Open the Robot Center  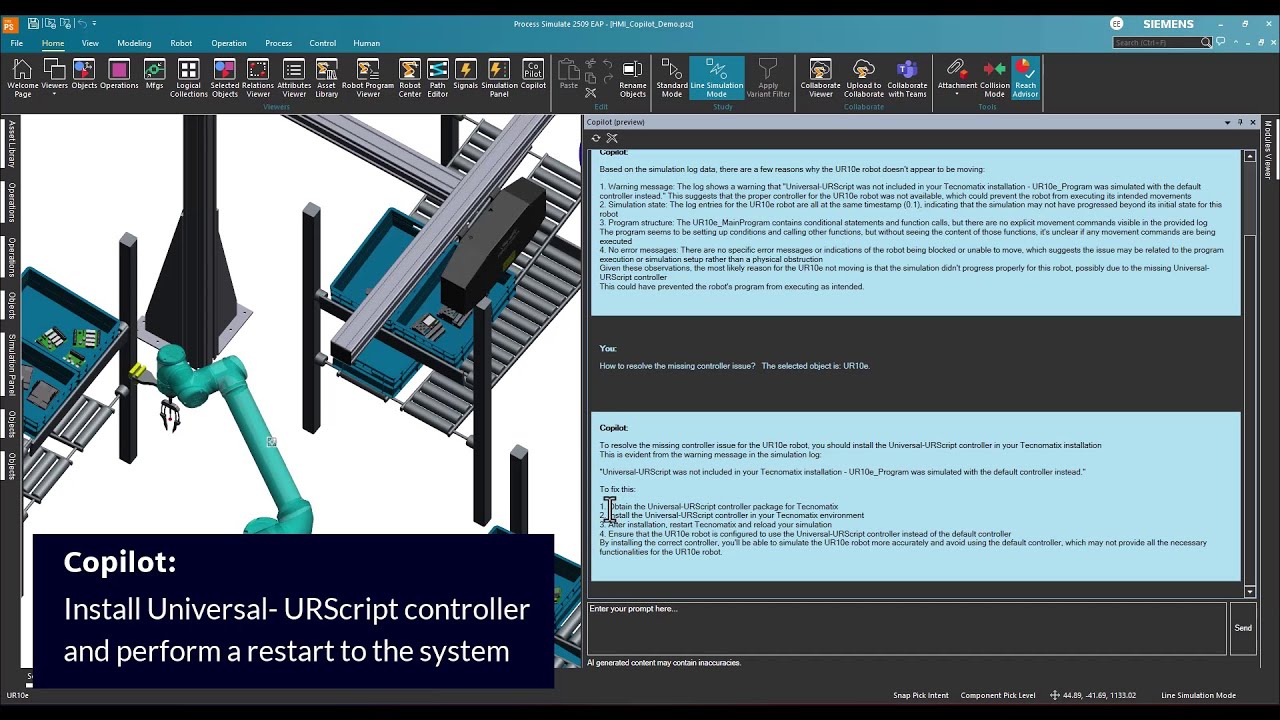pyautogui.click(x=410, y=78)
